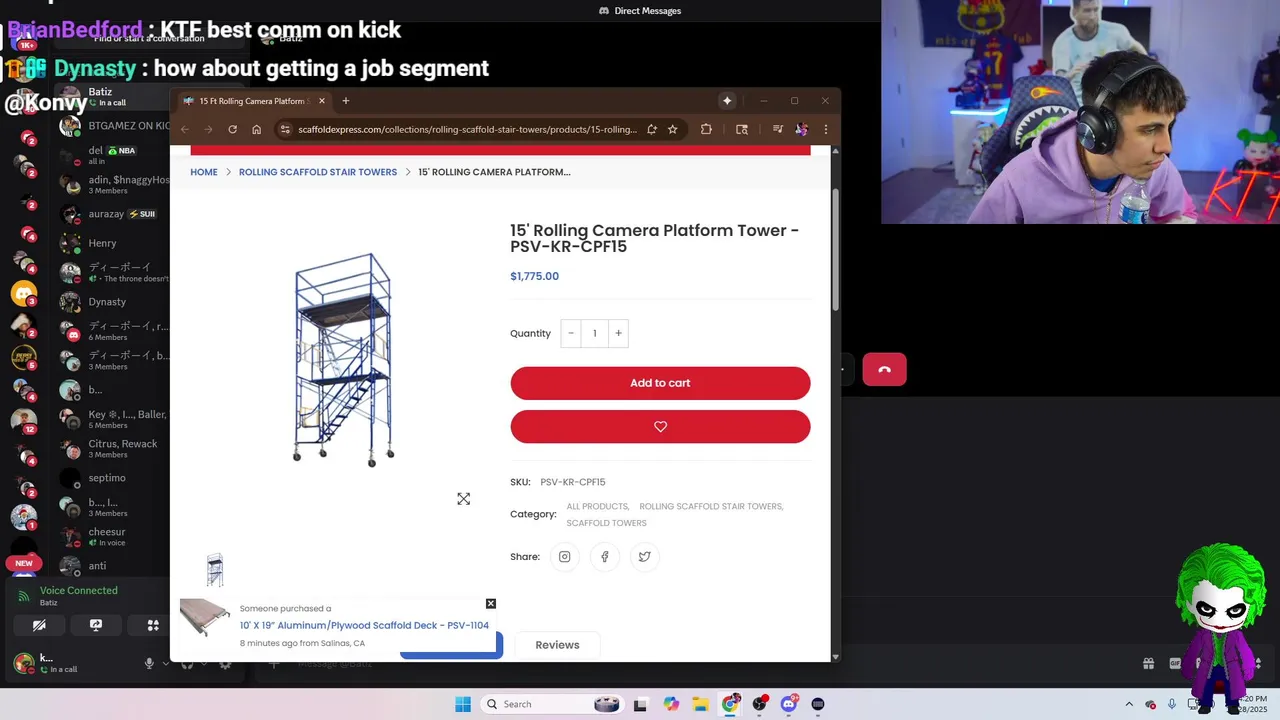Open Discord gift icon in message bar
Screen dimensions: 1280x720
tap(1149, 663)
